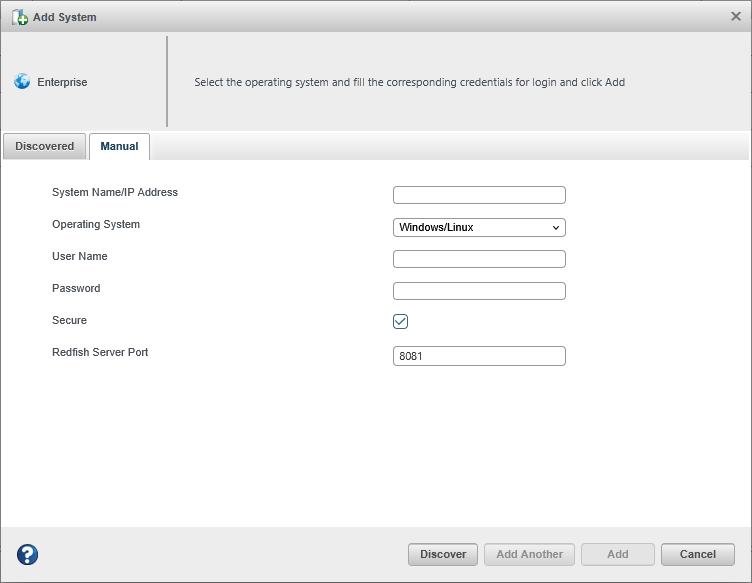
Task: Click the Cancel button
Action: 697,554
